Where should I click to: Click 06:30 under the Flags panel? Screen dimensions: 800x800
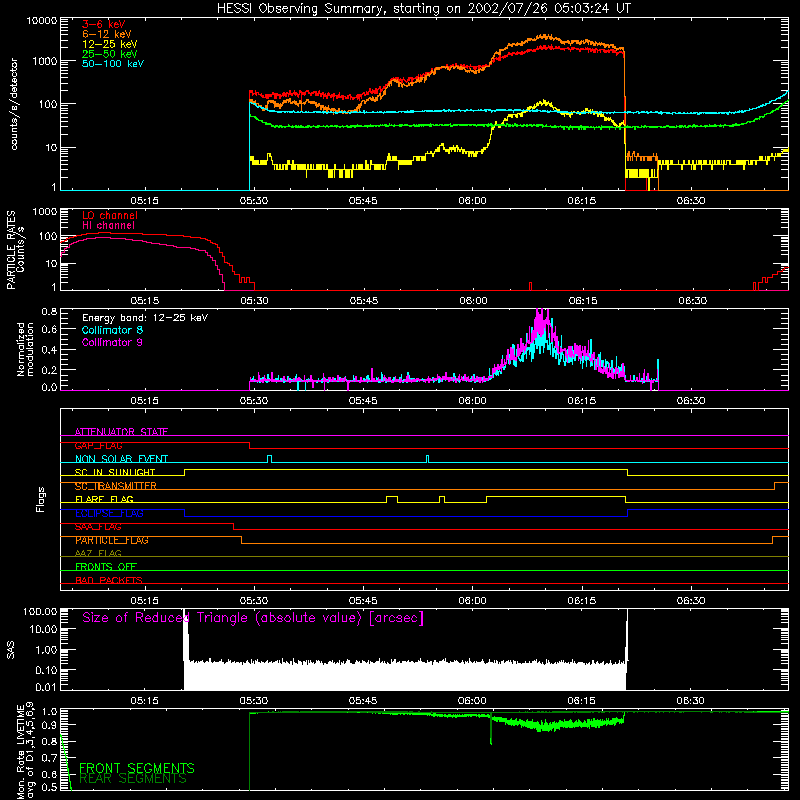(691, 601)
